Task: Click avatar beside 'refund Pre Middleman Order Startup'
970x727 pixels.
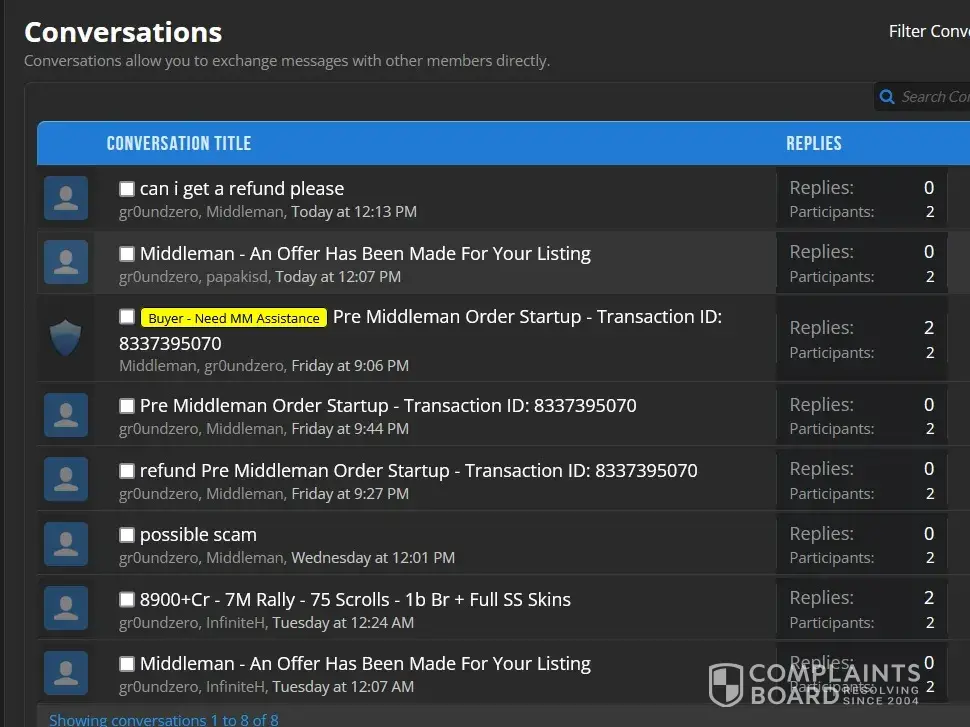Action: 66,480
